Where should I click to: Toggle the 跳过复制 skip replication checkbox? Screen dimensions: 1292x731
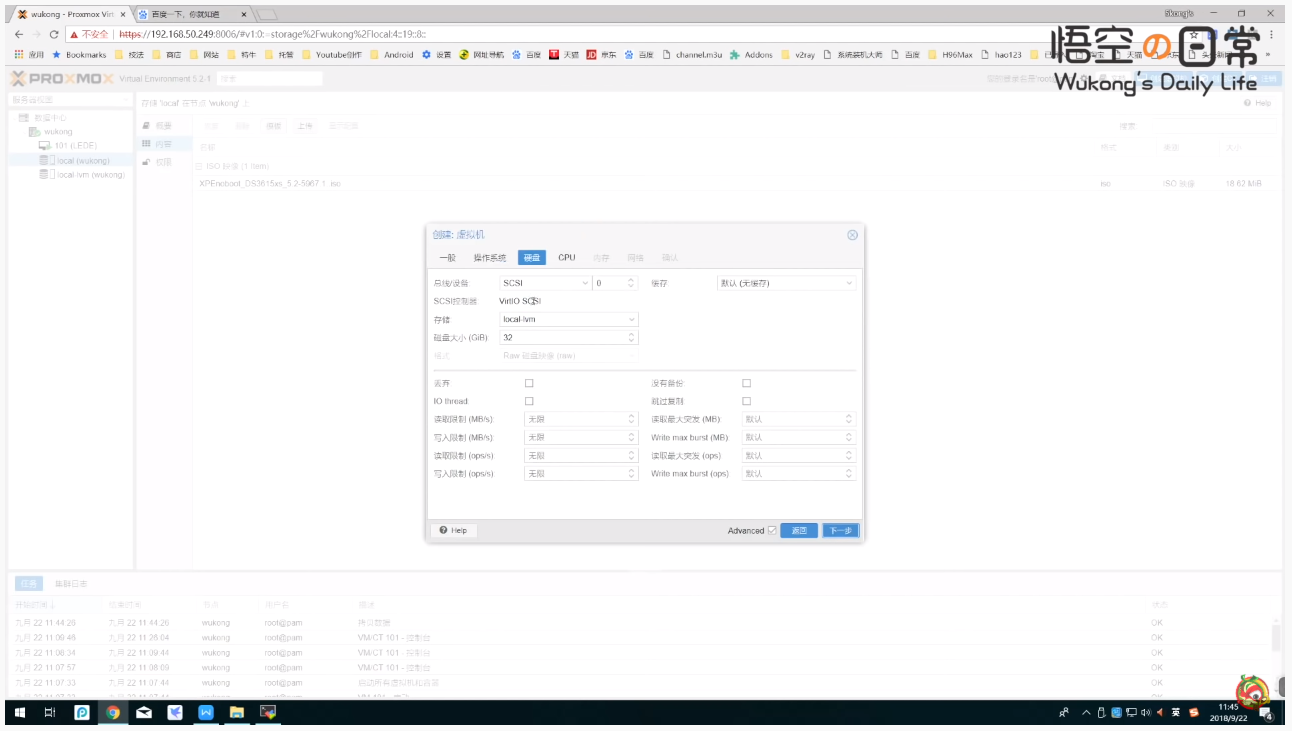tap(746, 401)
